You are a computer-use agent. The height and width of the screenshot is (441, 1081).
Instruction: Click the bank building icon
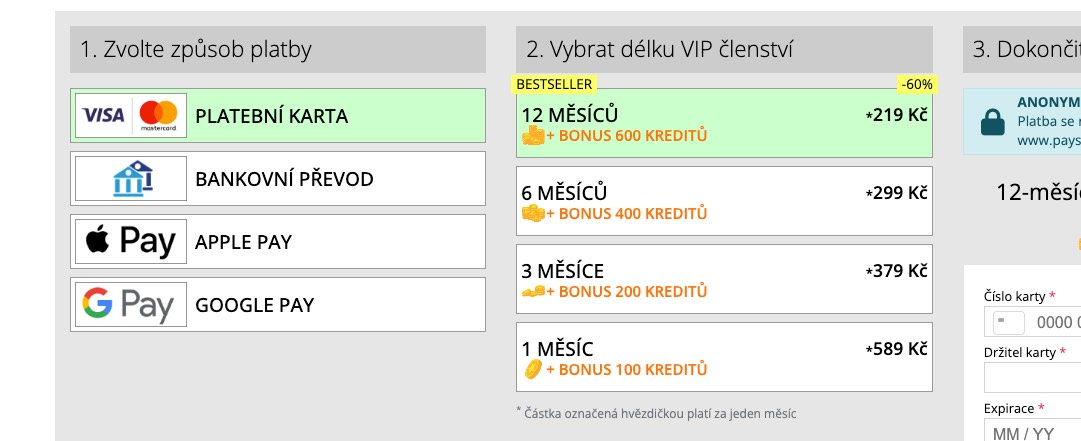[131, 179]
